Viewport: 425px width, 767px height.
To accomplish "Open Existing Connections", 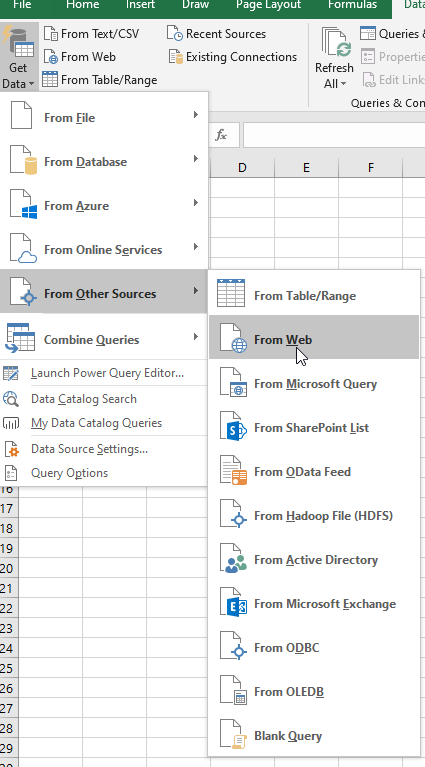I will click(233, 57).
